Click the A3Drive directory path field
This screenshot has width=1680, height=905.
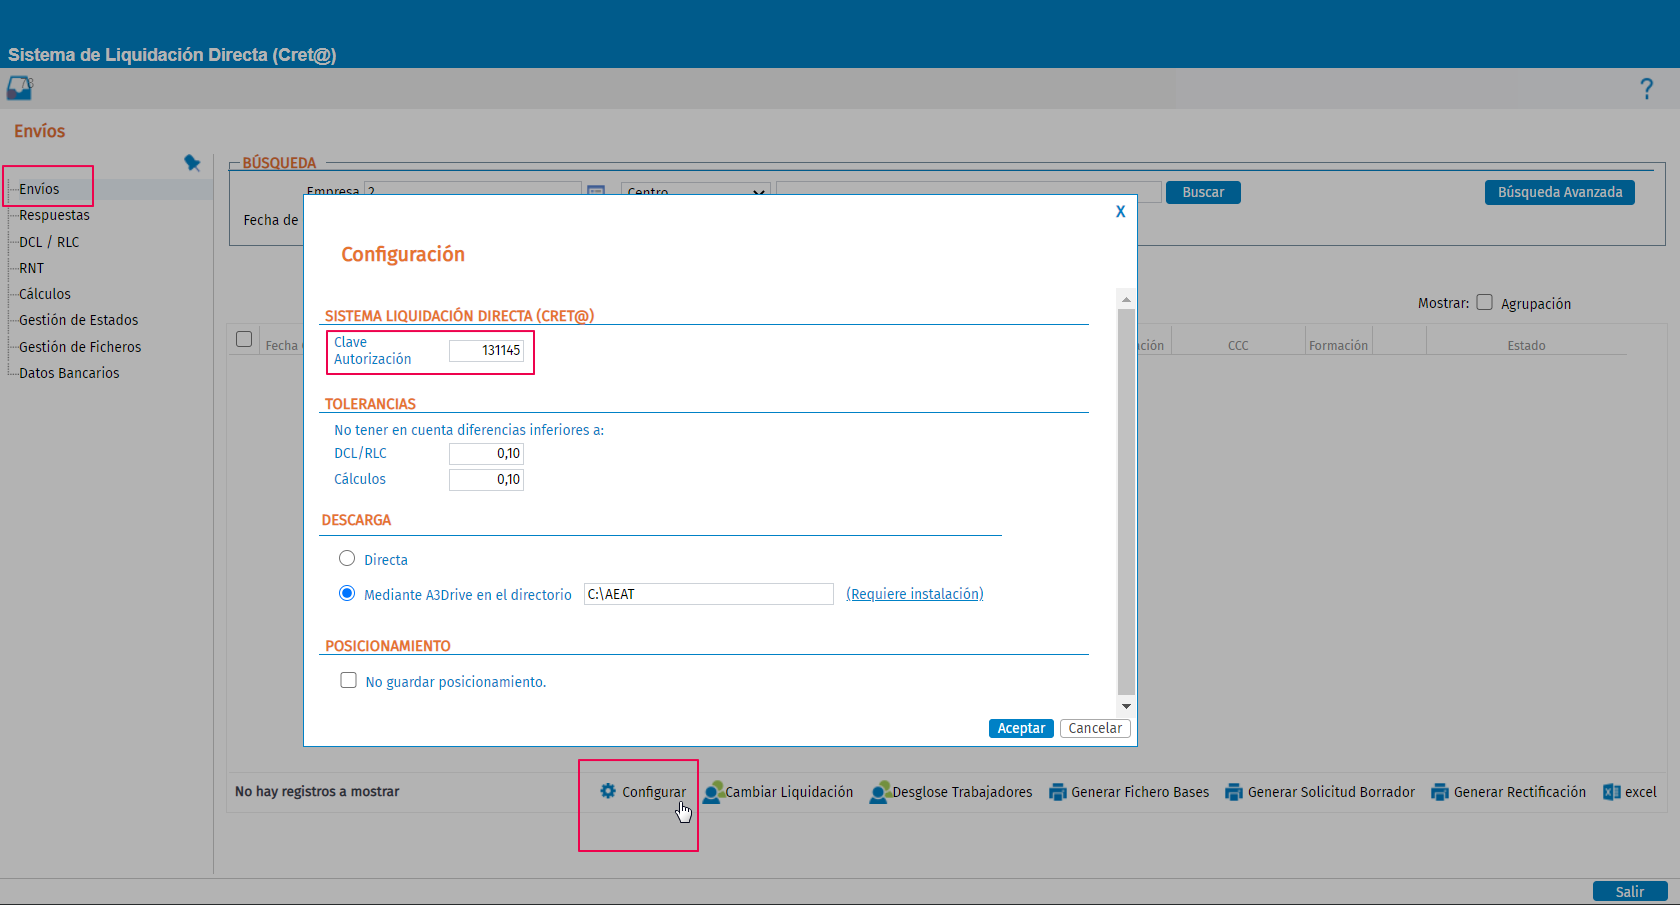pyautogui.click(x=709, y=594)
